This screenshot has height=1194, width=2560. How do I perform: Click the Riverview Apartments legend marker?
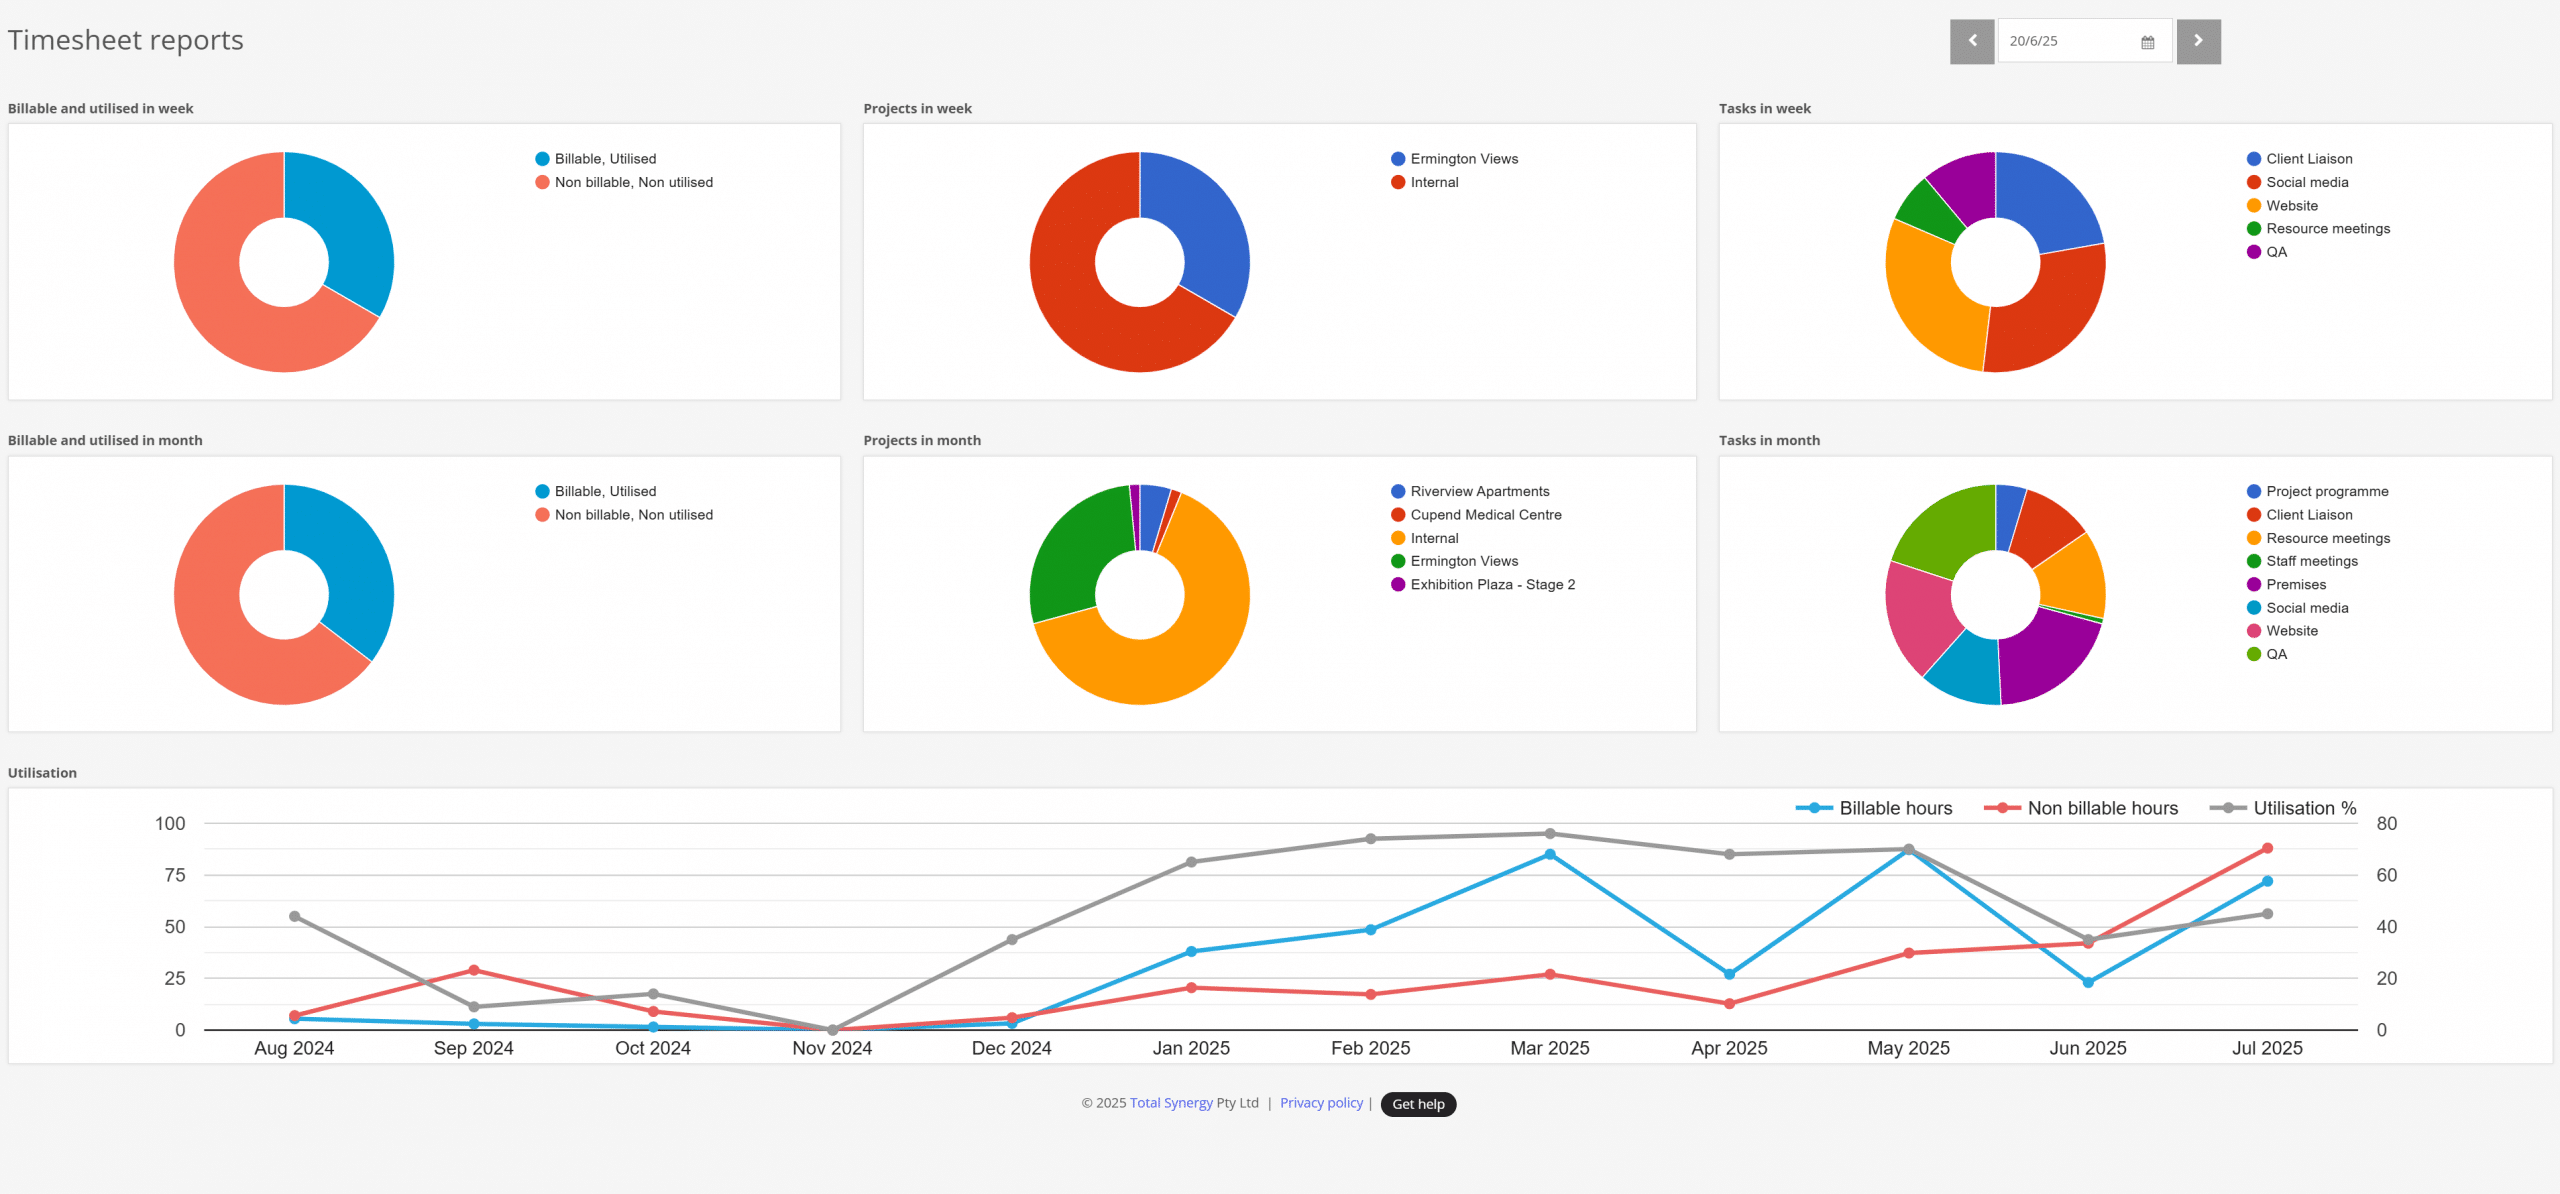point(1398,491)
